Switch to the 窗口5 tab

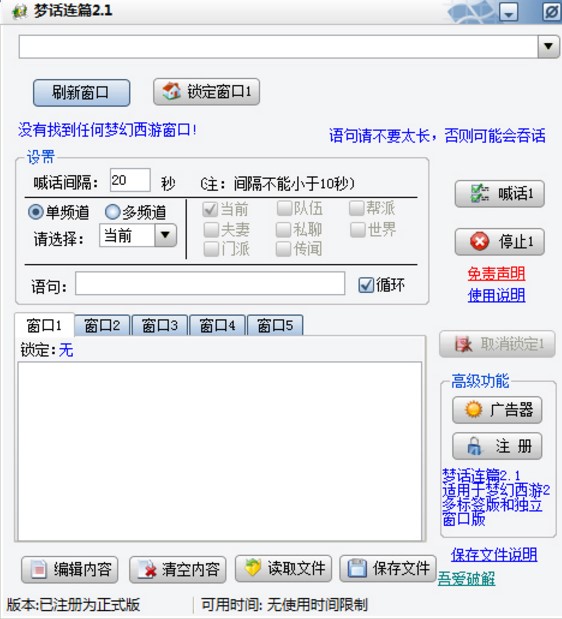coord(275,326)
